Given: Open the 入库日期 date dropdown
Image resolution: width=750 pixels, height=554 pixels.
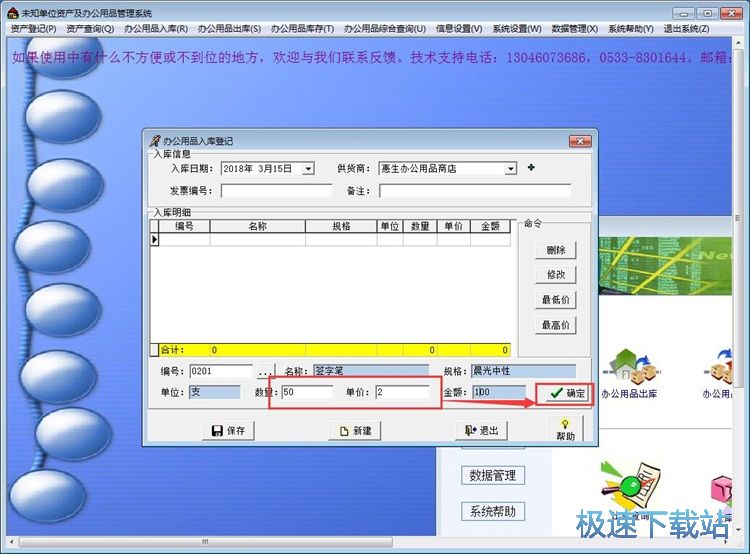Looking at the screenshot, I should point(309,168).
